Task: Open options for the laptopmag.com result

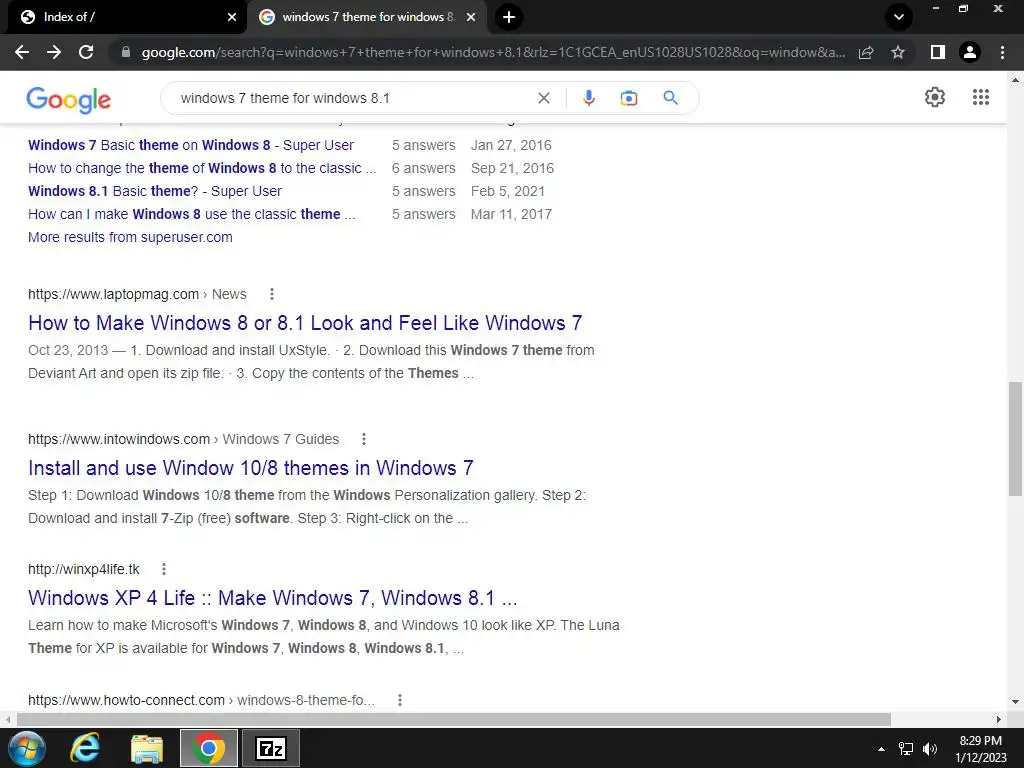Action: pyautogui.click(x=272, y=295)
